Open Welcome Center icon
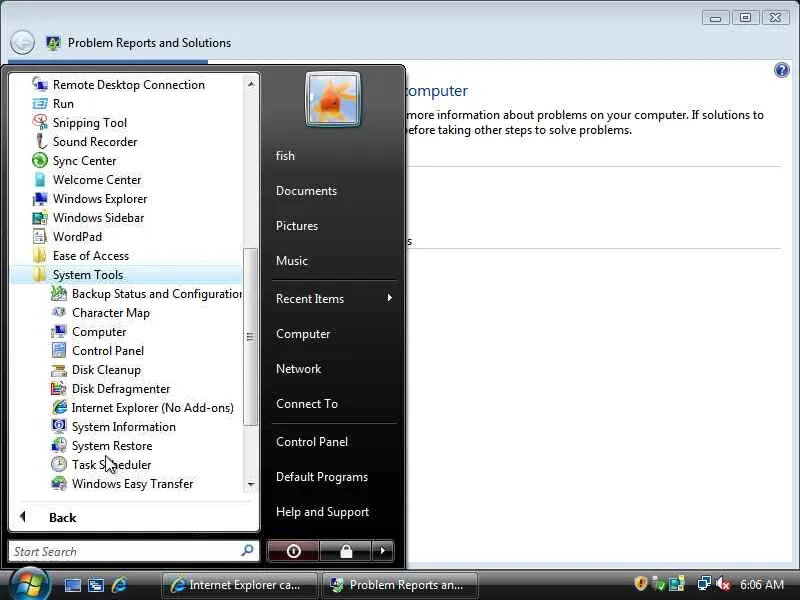 point(40,179)
